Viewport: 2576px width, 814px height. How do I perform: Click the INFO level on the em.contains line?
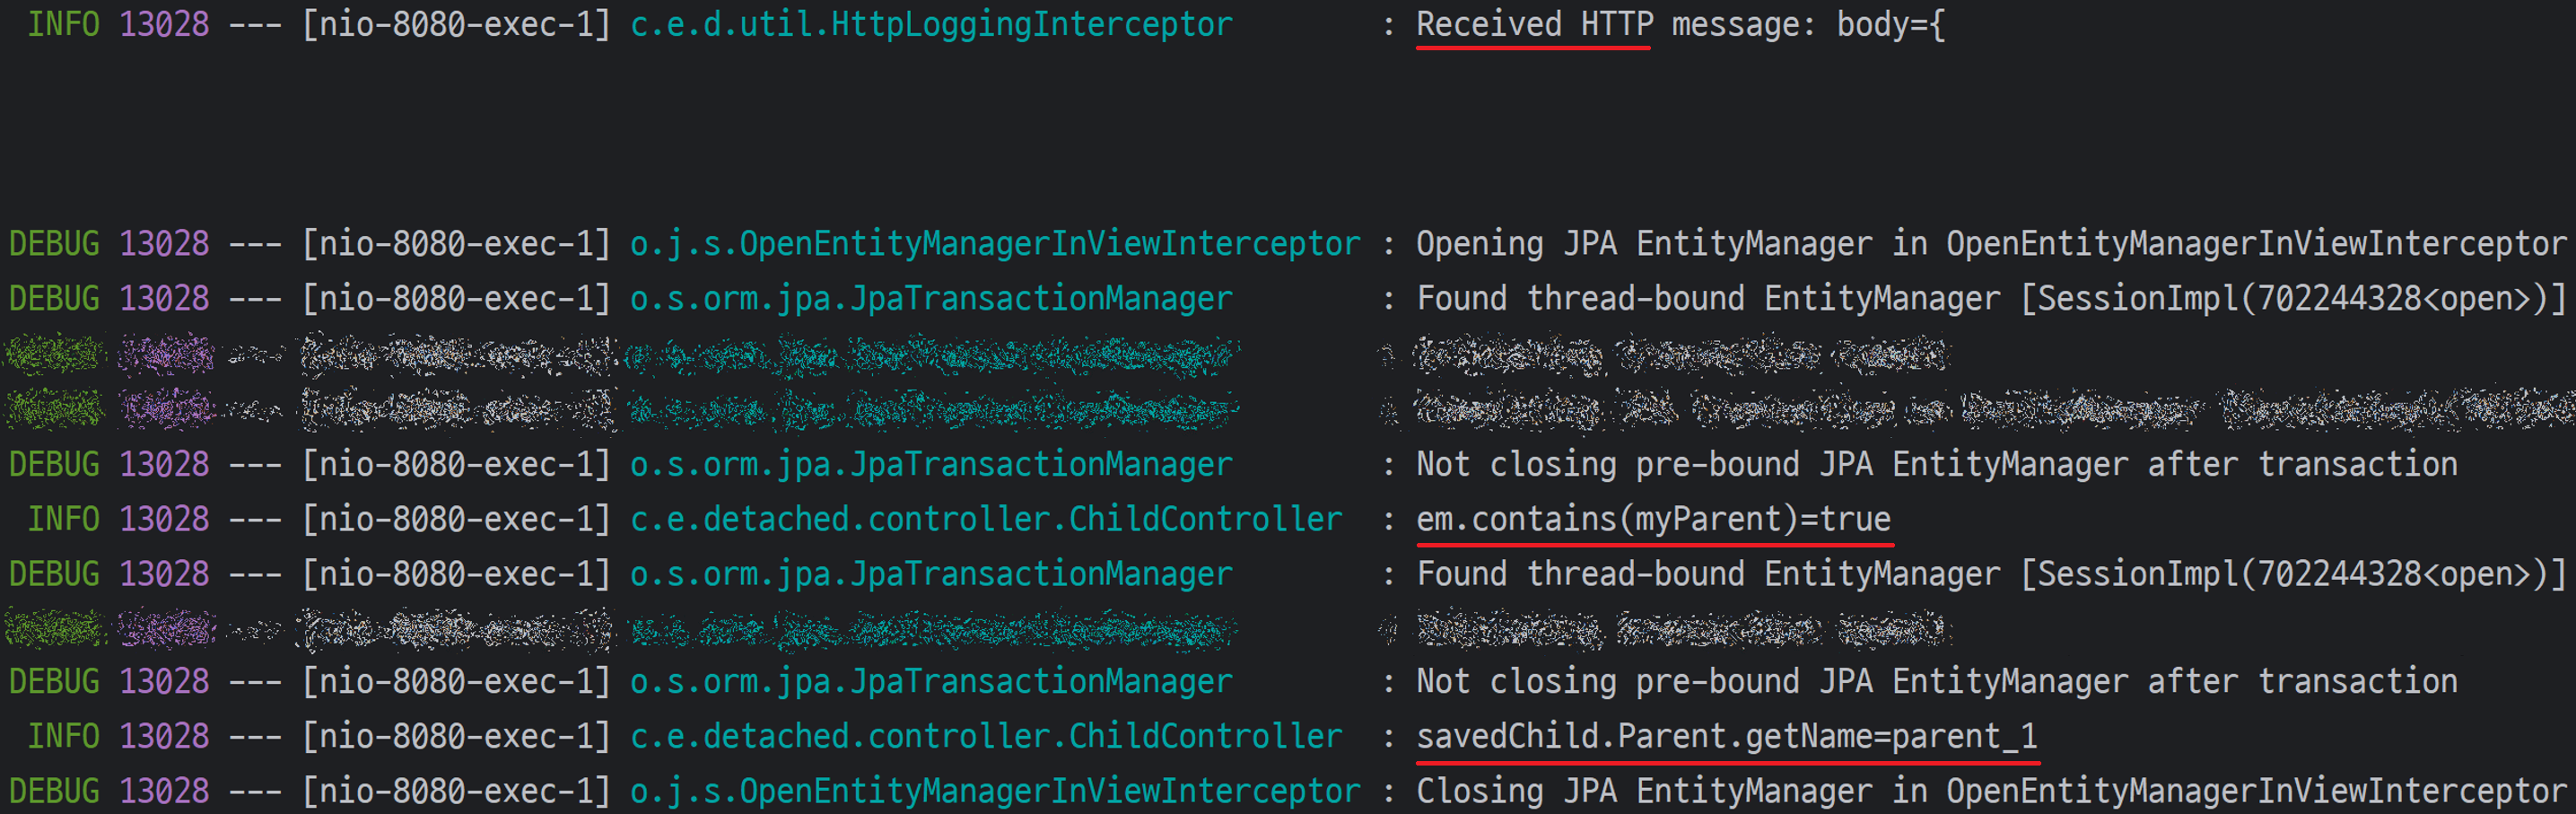click(x=63, y=519)
